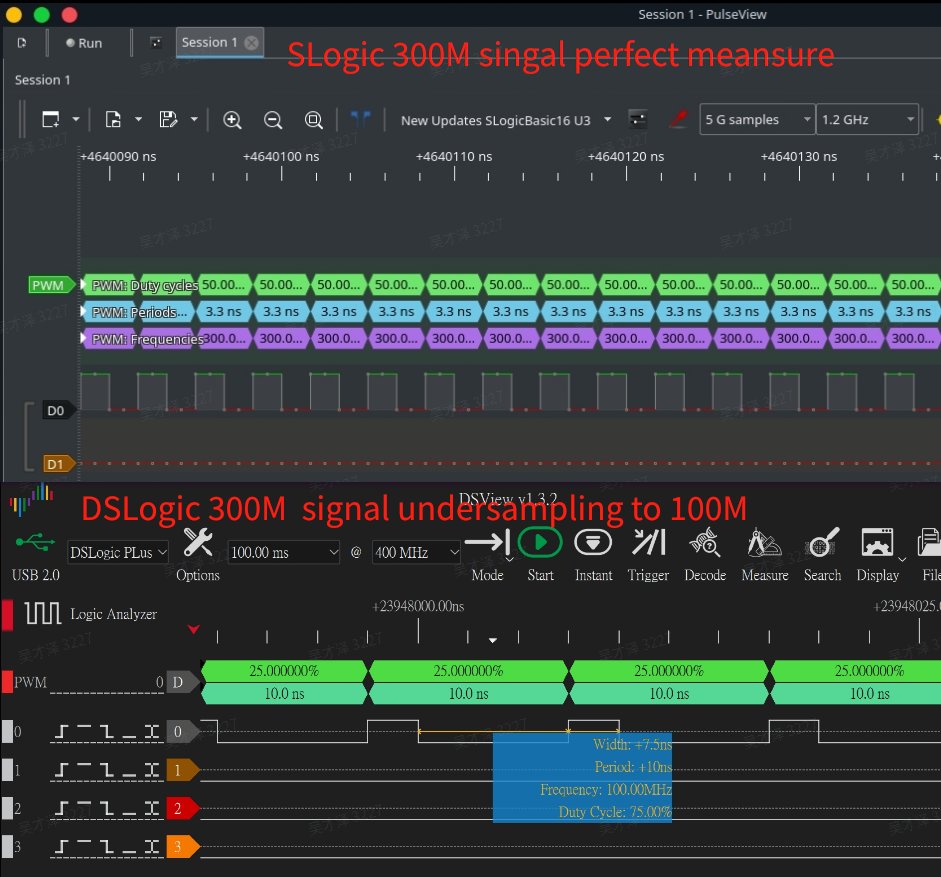Click the USB 2.0 connection icon
This screenshot has width=941, height=877.
coord(35,543)
